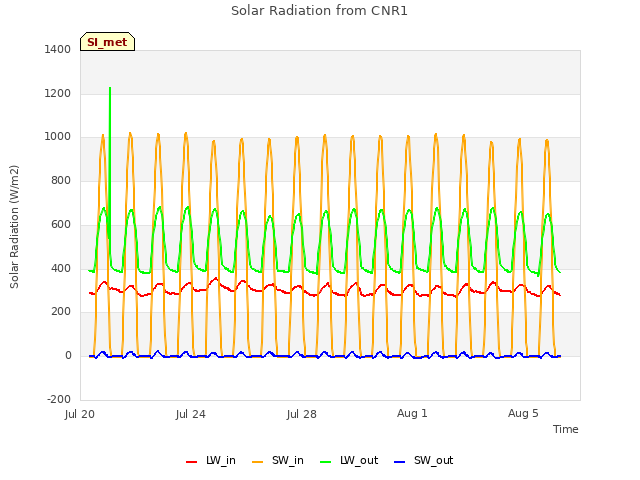This screenshot has height=480, width=640.
Task: Toggle the SW_in legend entry
Action: 278,460
